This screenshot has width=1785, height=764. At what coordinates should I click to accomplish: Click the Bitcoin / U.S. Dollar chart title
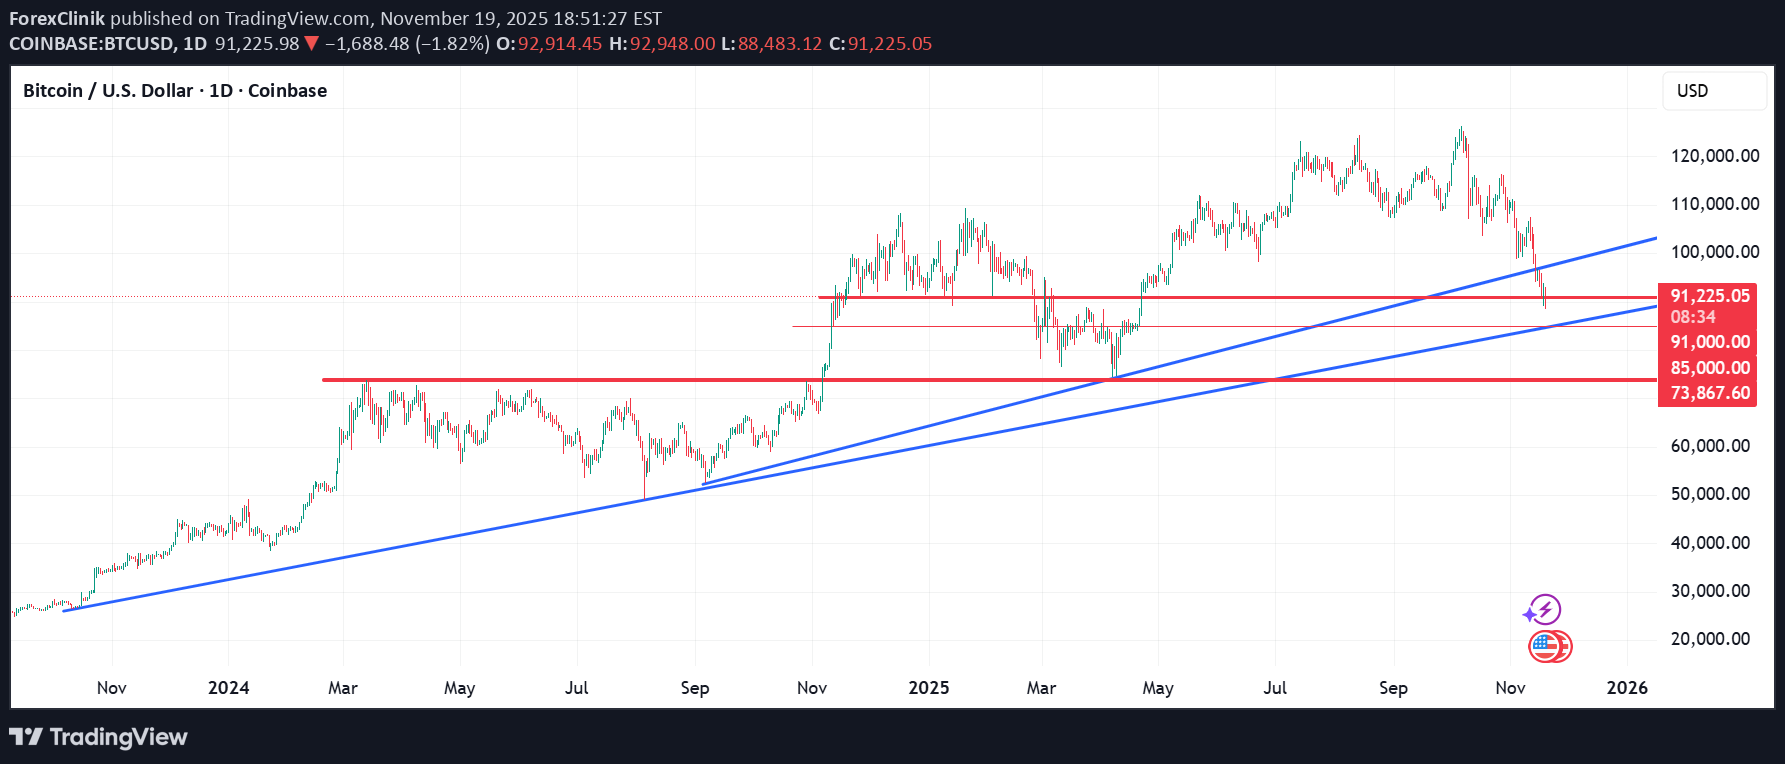pos(174,91)
